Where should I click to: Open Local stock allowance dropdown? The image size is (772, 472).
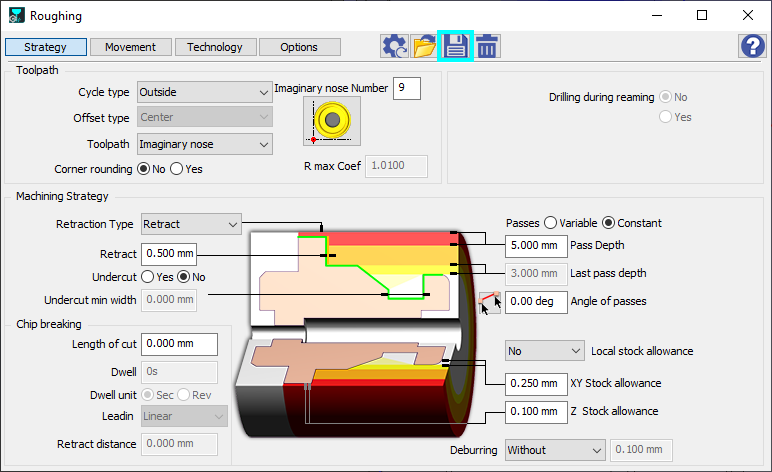point(544,351)
